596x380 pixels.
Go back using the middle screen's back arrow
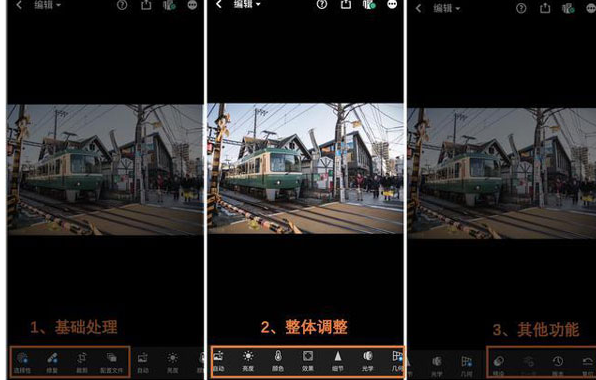pyautogui.click(x=219, y=5)
